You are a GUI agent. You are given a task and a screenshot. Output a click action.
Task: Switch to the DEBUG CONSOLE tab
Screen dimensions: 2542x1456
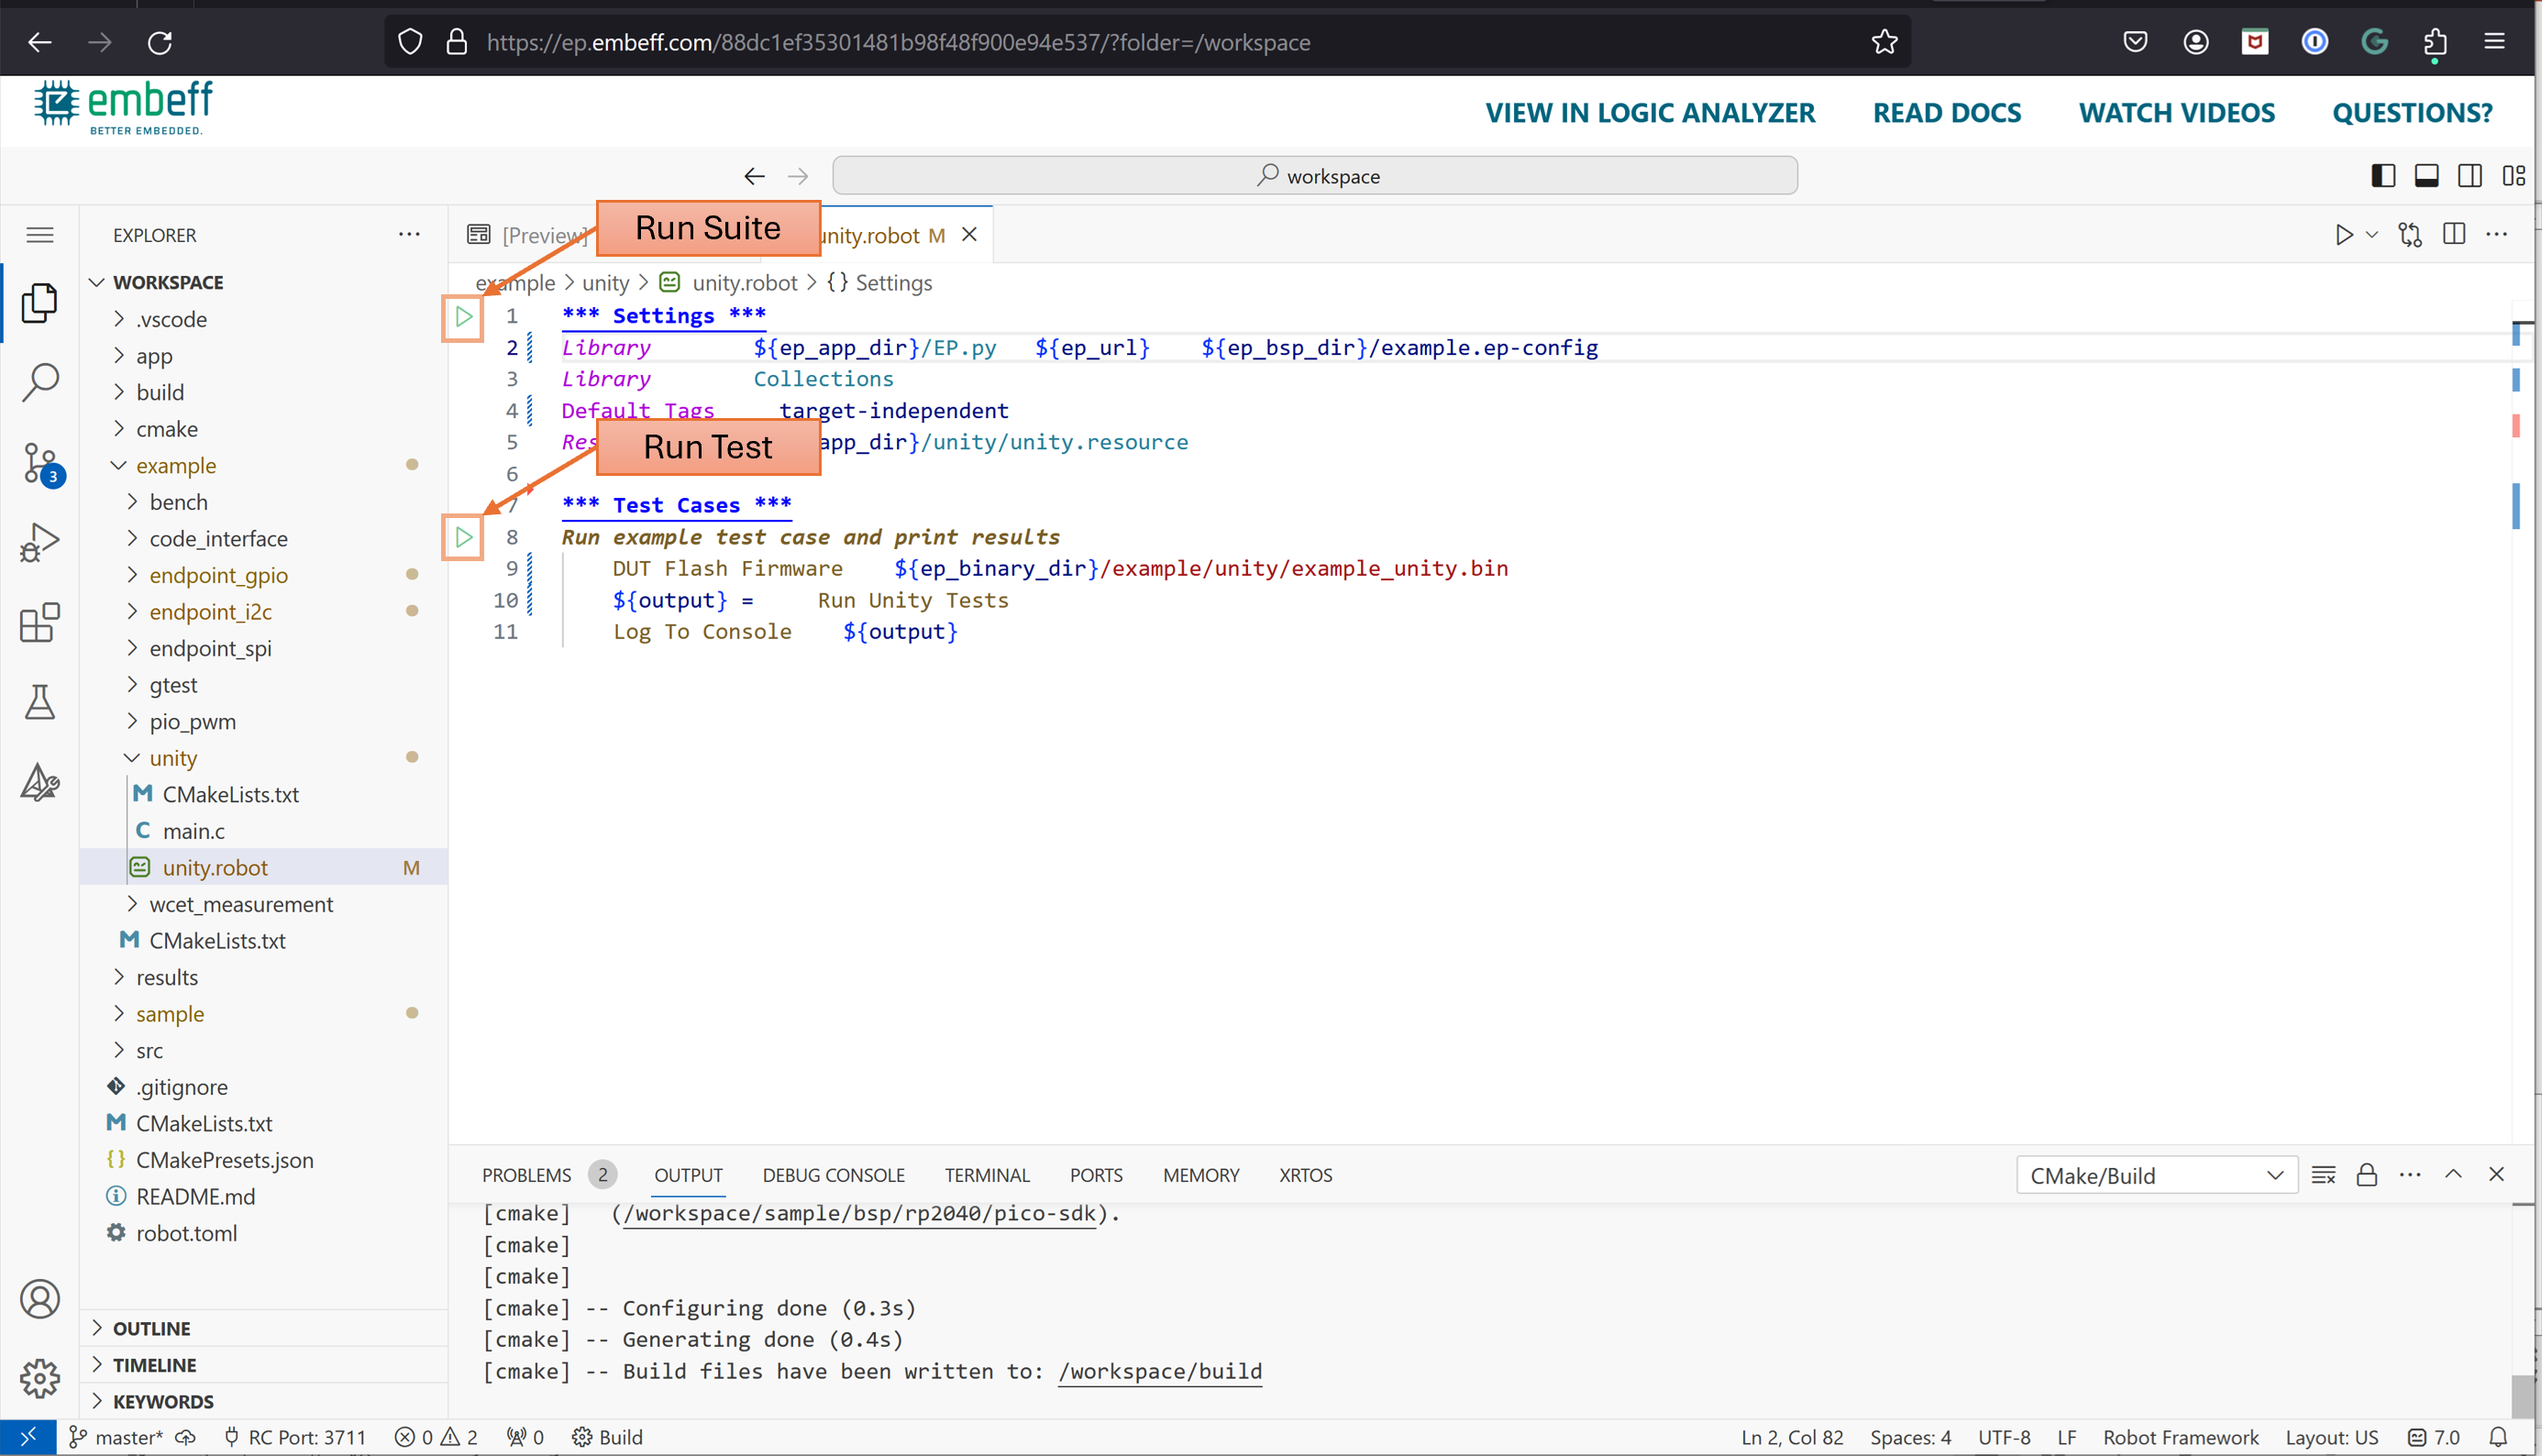pos(833,1175)
